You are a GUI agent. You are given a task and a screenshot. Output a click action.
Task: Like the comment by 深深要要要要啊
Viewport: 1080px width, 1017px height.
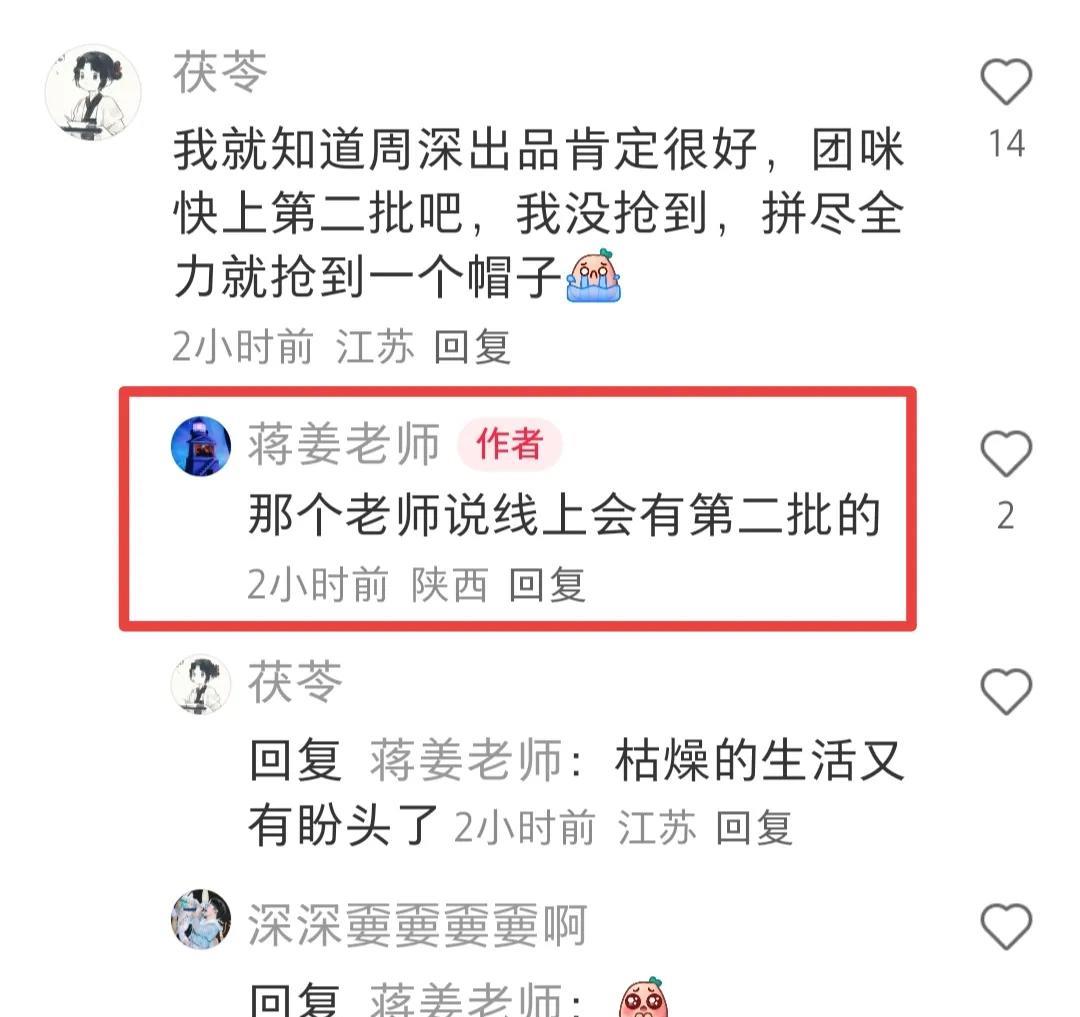[1006, 926]
